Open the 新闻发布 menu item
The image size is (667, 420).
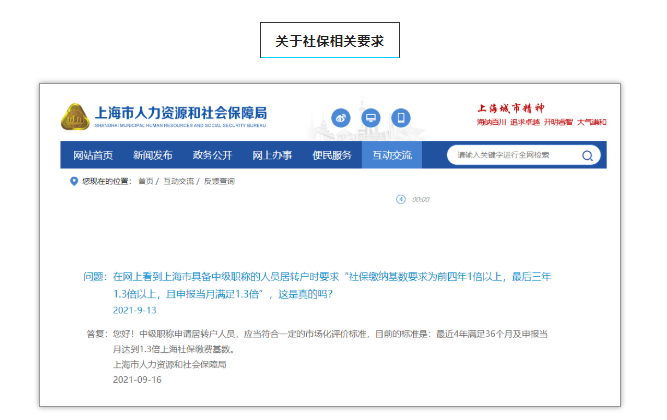153,155
